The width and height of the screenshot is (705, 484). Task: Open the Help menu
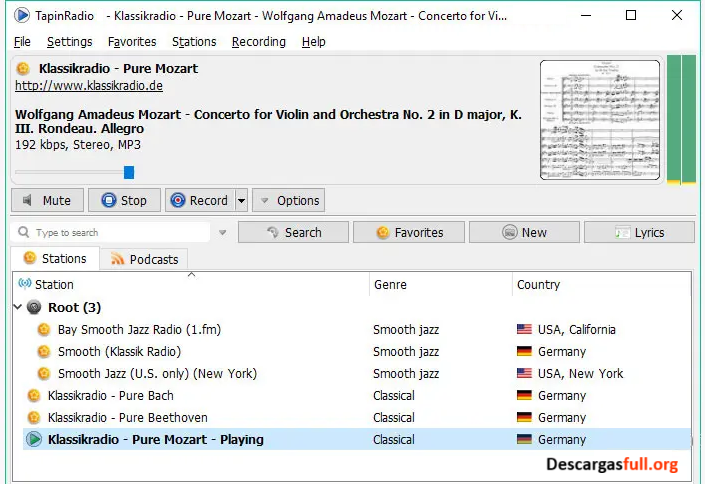click(x=313, y=42)
